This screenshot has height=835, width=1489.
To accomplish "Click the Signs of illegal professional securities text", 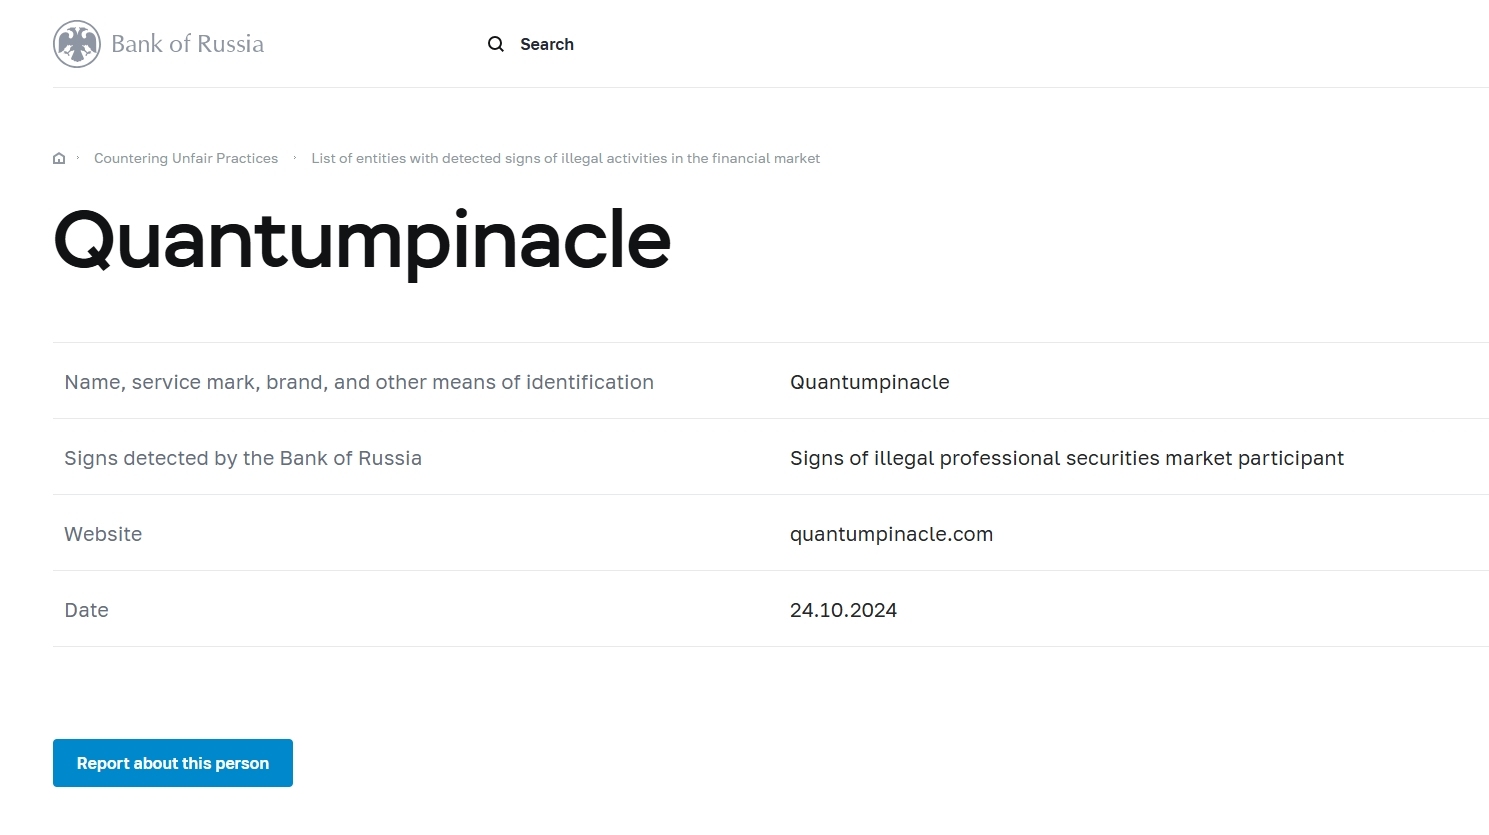I will click(1067, 458).
